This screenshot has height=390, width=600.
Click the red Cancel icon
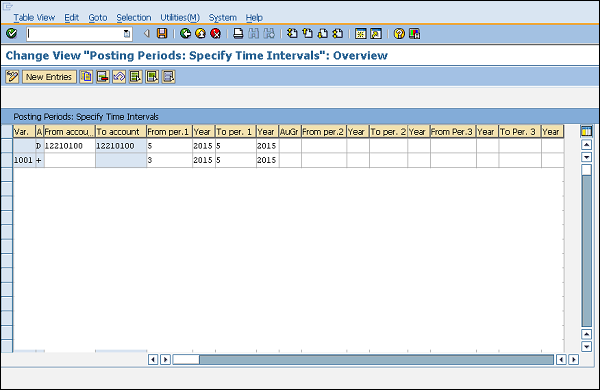pos(215,34)
